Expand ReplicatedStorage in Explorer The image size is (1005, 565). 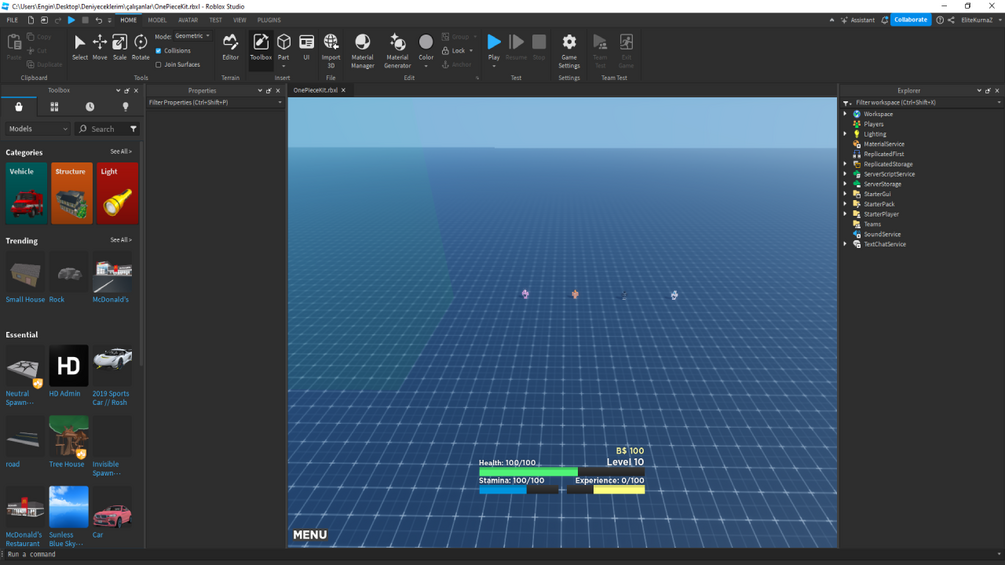[845, 164]
